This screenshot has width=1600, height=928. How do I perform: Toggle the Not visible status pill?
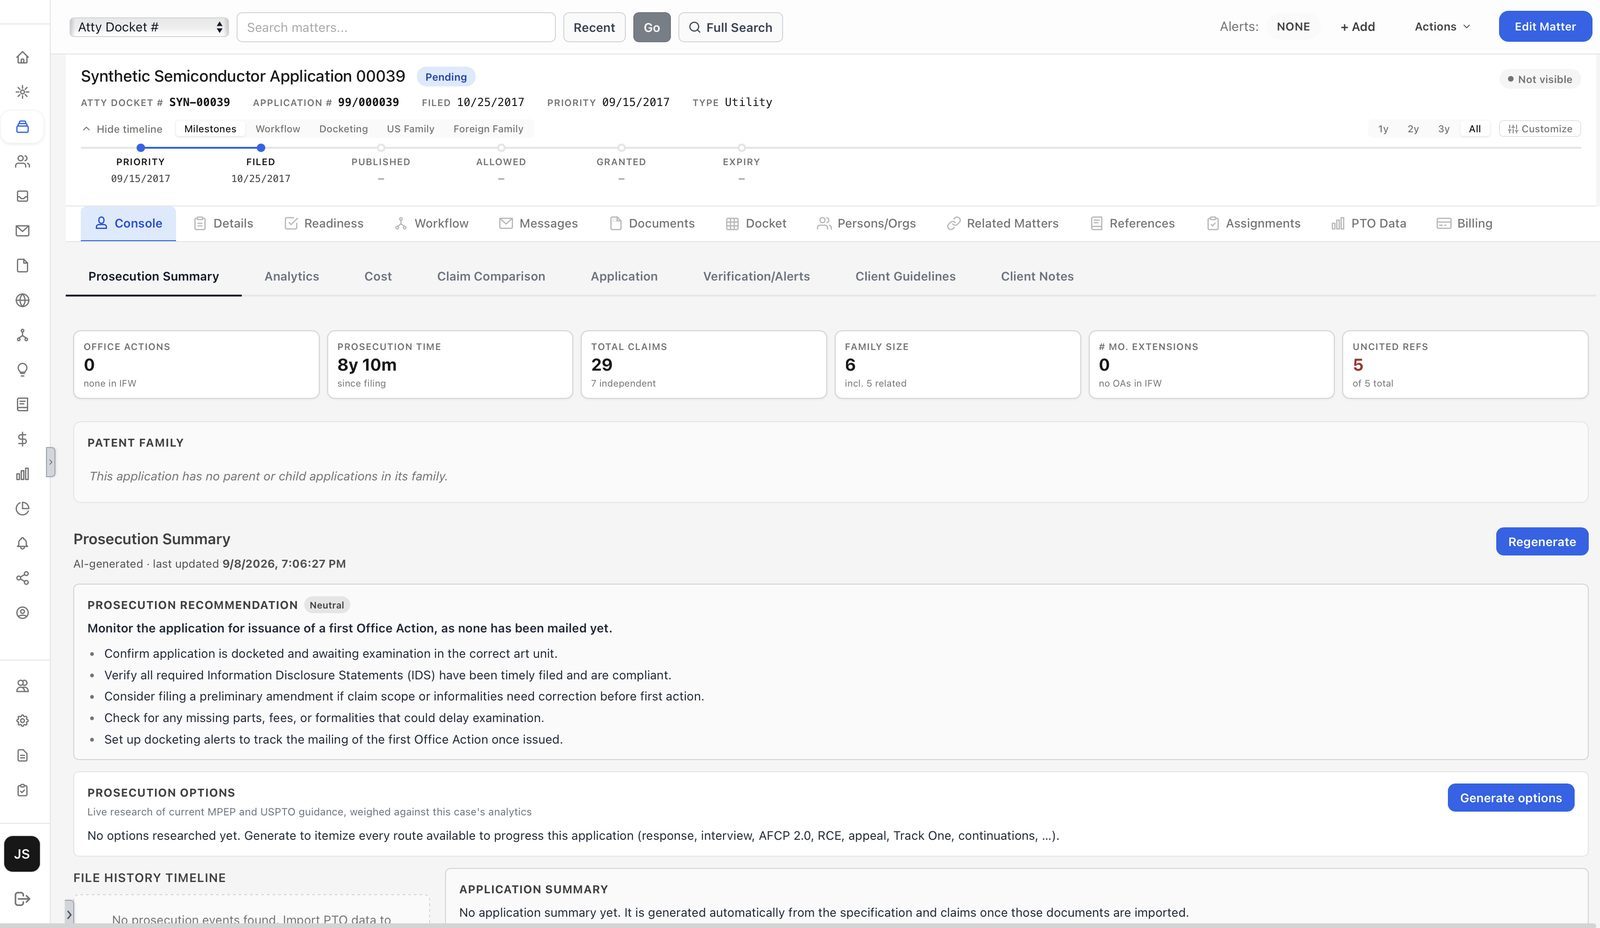[1539, 79]
